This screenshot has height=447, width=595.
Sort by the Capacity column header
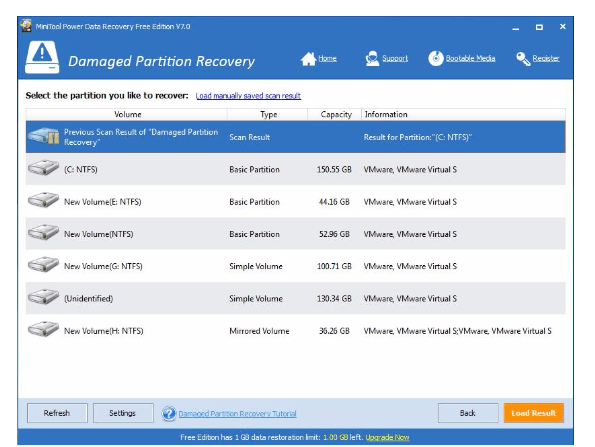tap(335, 114)
